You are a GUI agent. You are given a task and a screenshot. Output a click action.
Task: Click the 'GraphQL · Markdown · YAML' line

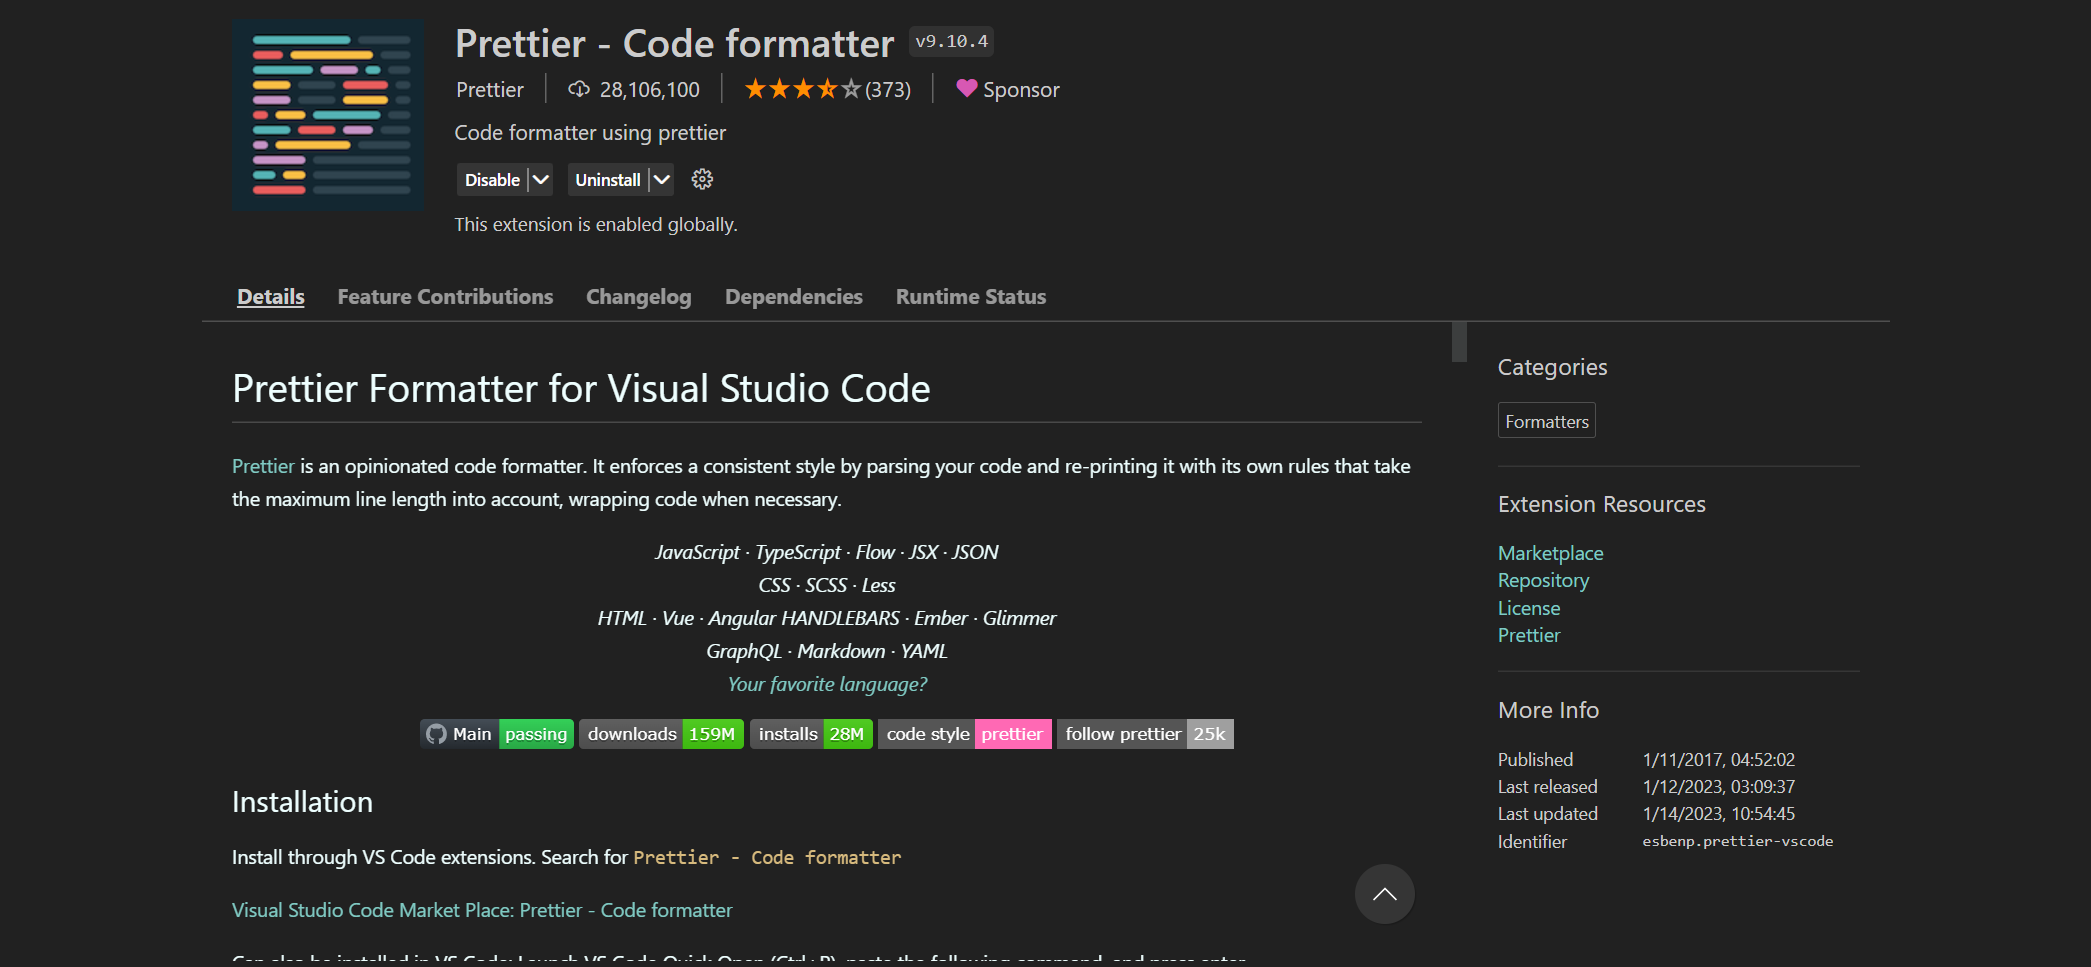[827, 651]
